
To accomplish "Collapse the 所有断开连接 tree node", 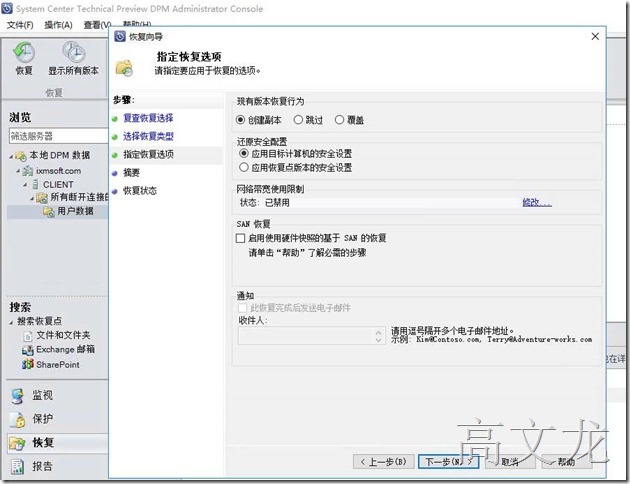I will (32, 198).
